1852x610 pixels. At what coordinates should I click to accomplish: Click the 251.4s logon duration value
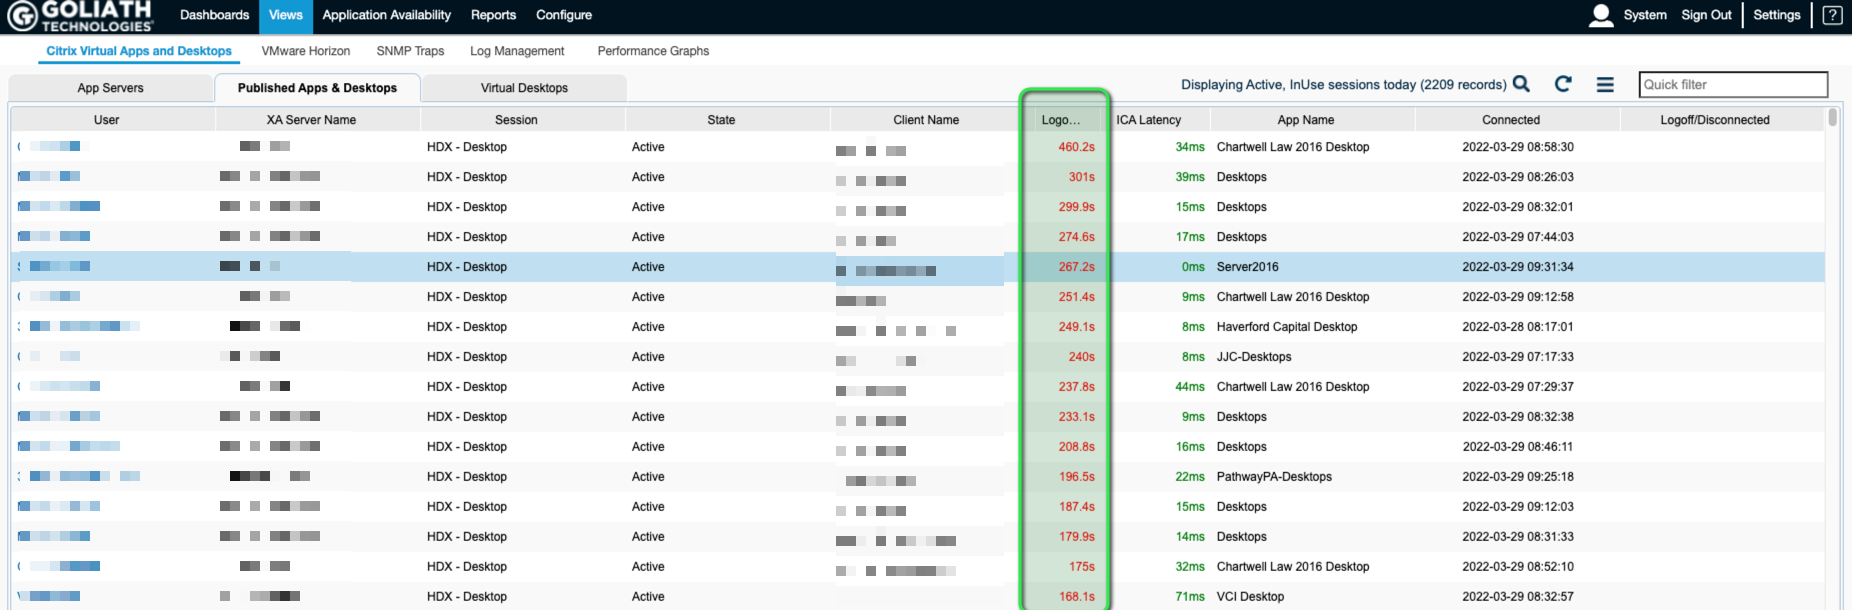click(x=1076, y=297)
